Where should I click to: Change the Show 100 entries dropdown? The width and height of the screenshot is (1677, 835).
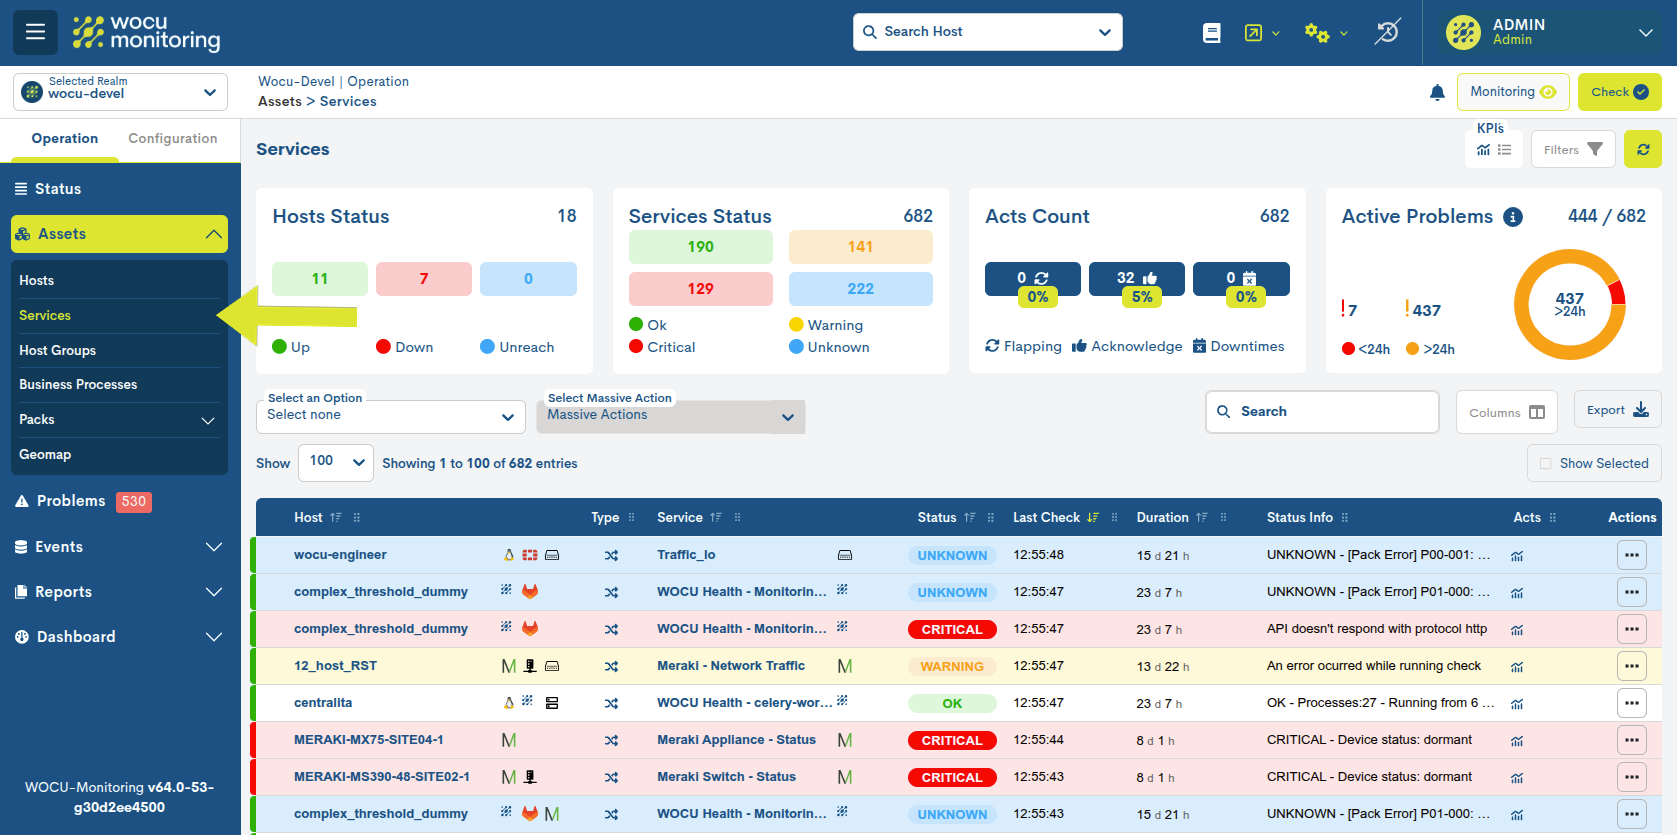pyautogui.click(x=336, y=462)
